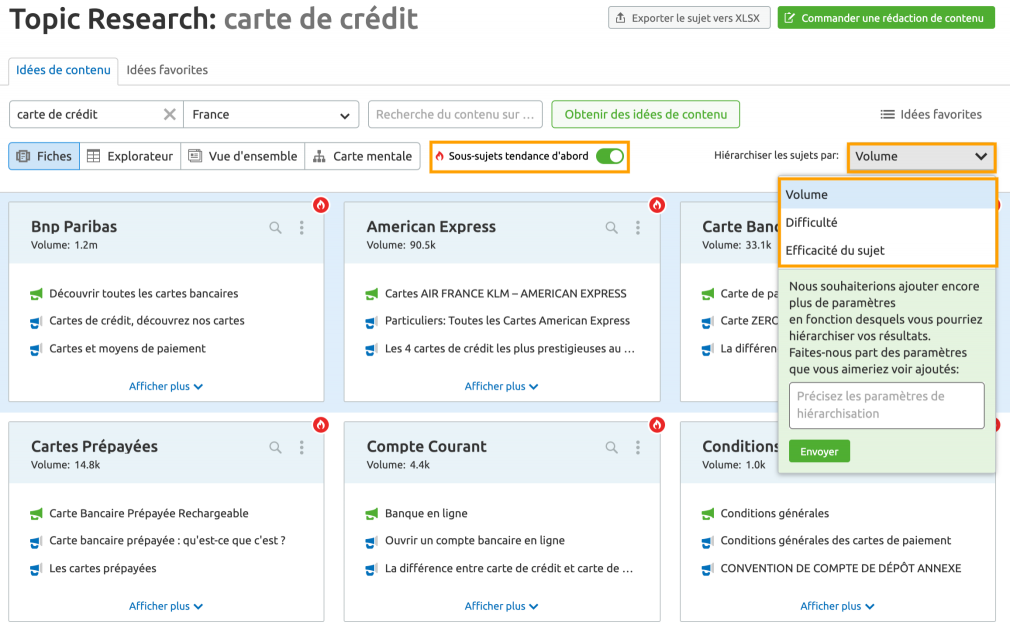The width and height of the screenshot is (1010, 625).
Task: Click the 'Bnp Paribas' card title
Action: [74, 227]
